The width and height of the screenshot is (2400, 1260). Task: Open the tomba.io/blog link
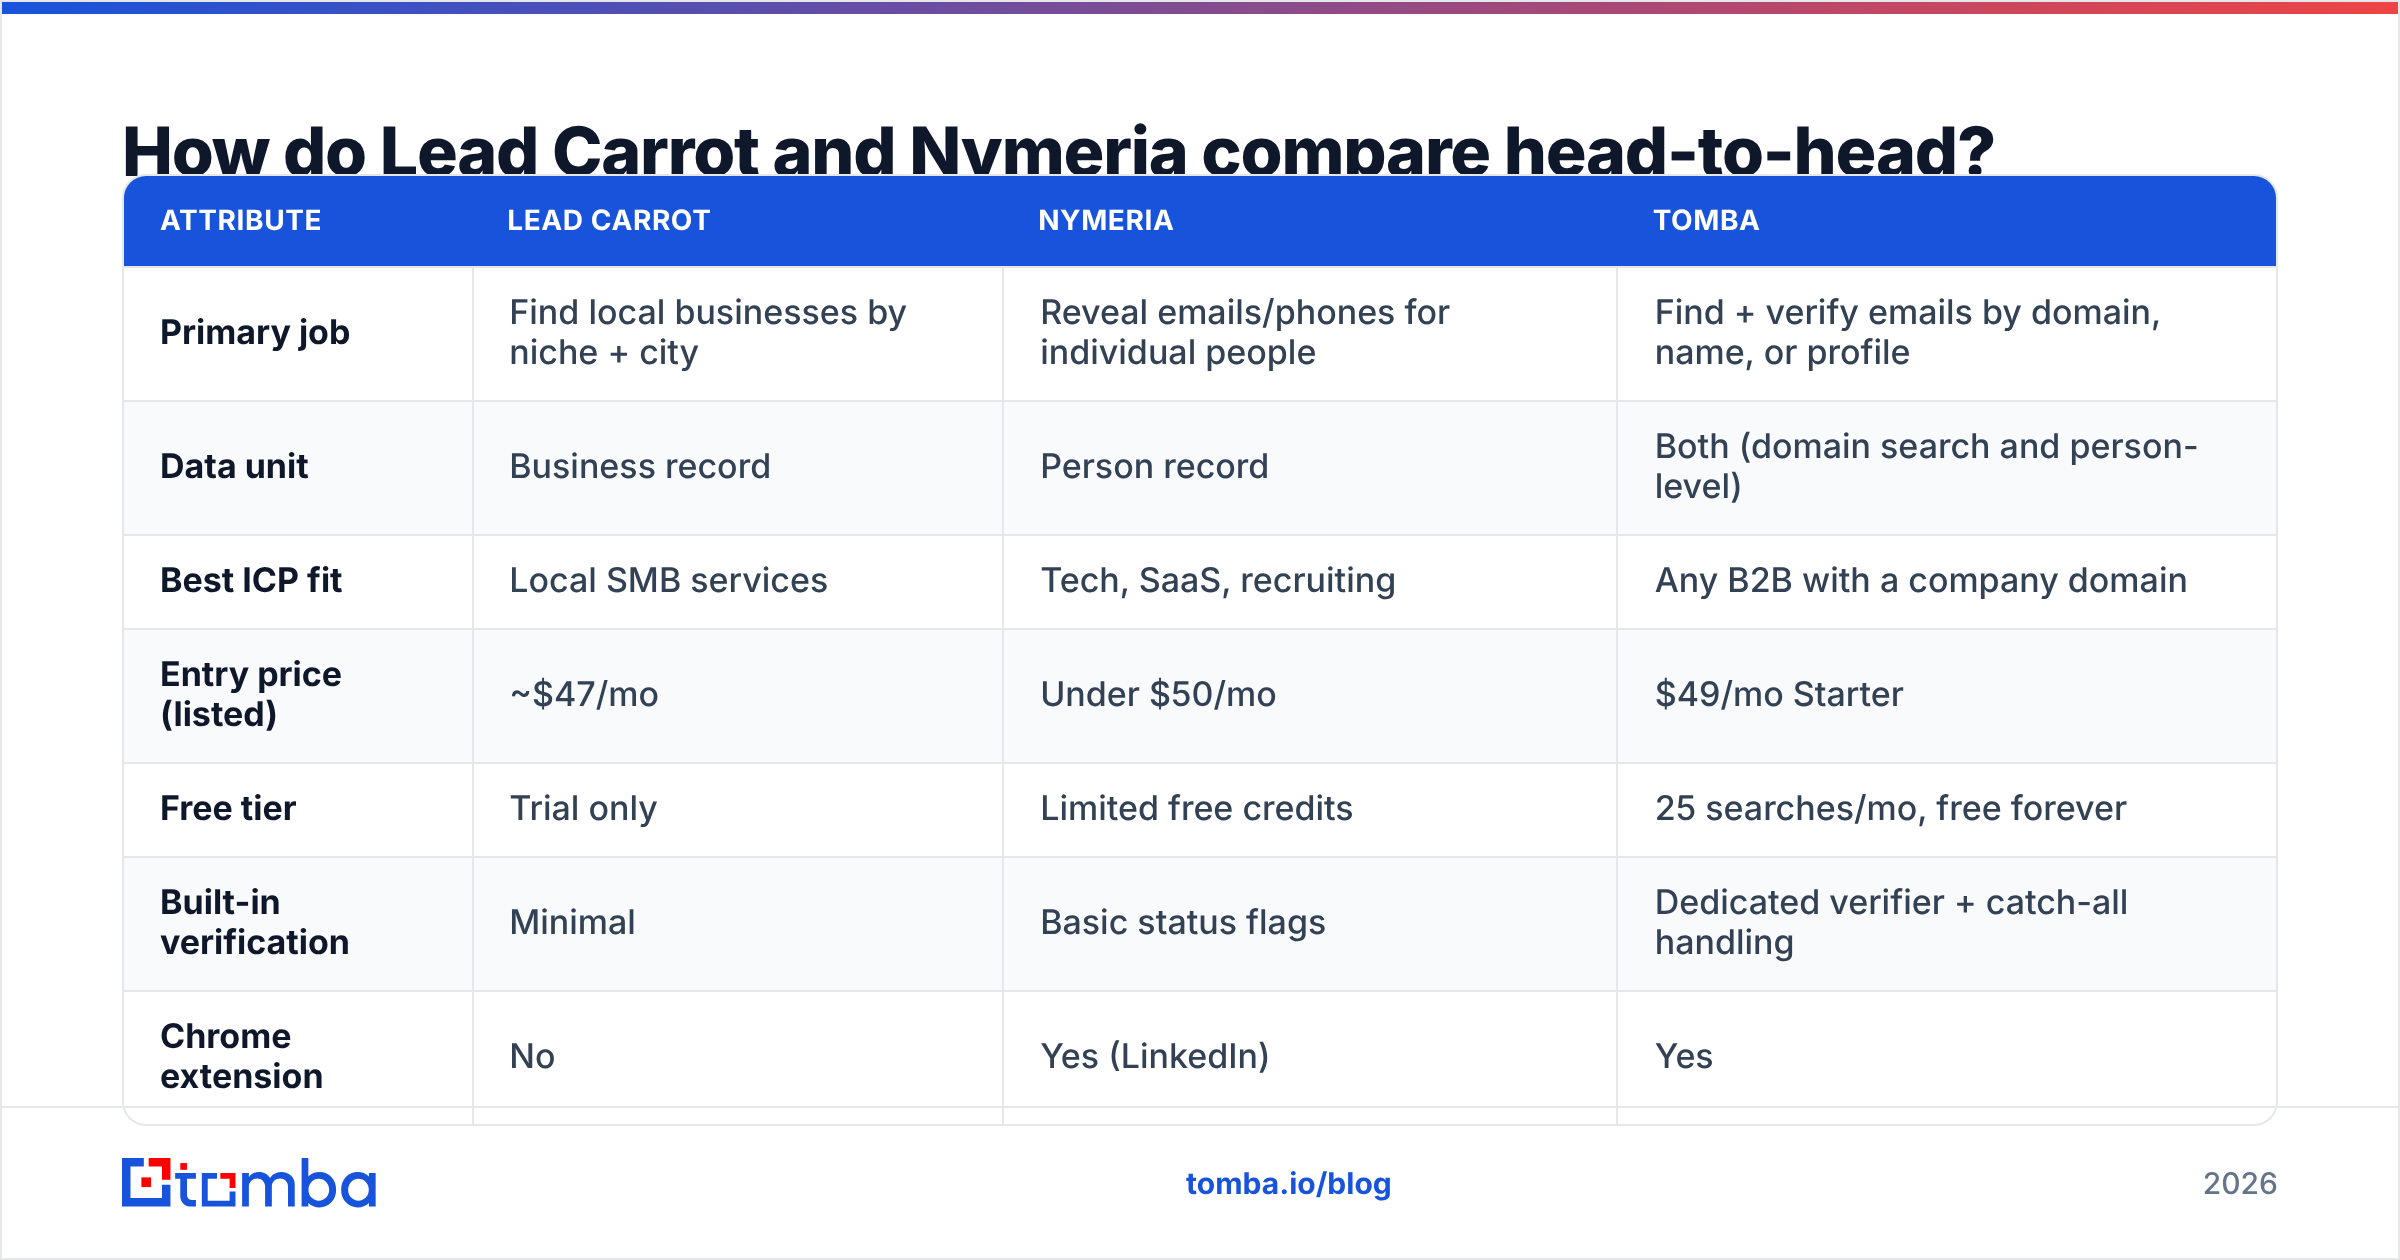1288,1184
